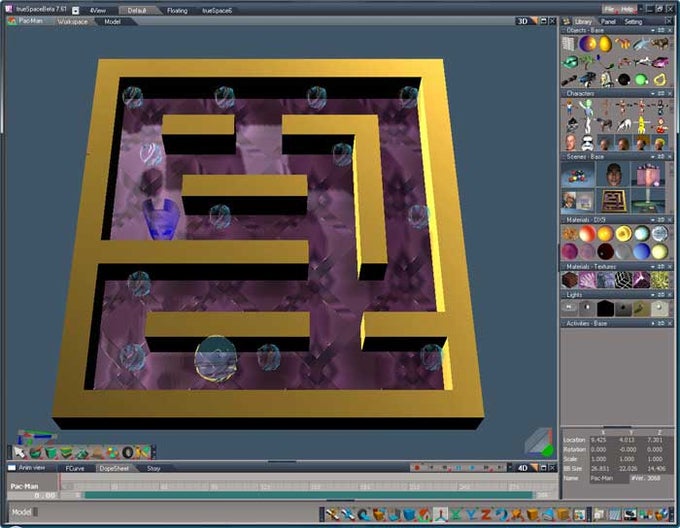The width and height of the screenshot is (680, 528).
Task: Click the colored spheres icon in viewport toolbar
Action: (113, 453)
